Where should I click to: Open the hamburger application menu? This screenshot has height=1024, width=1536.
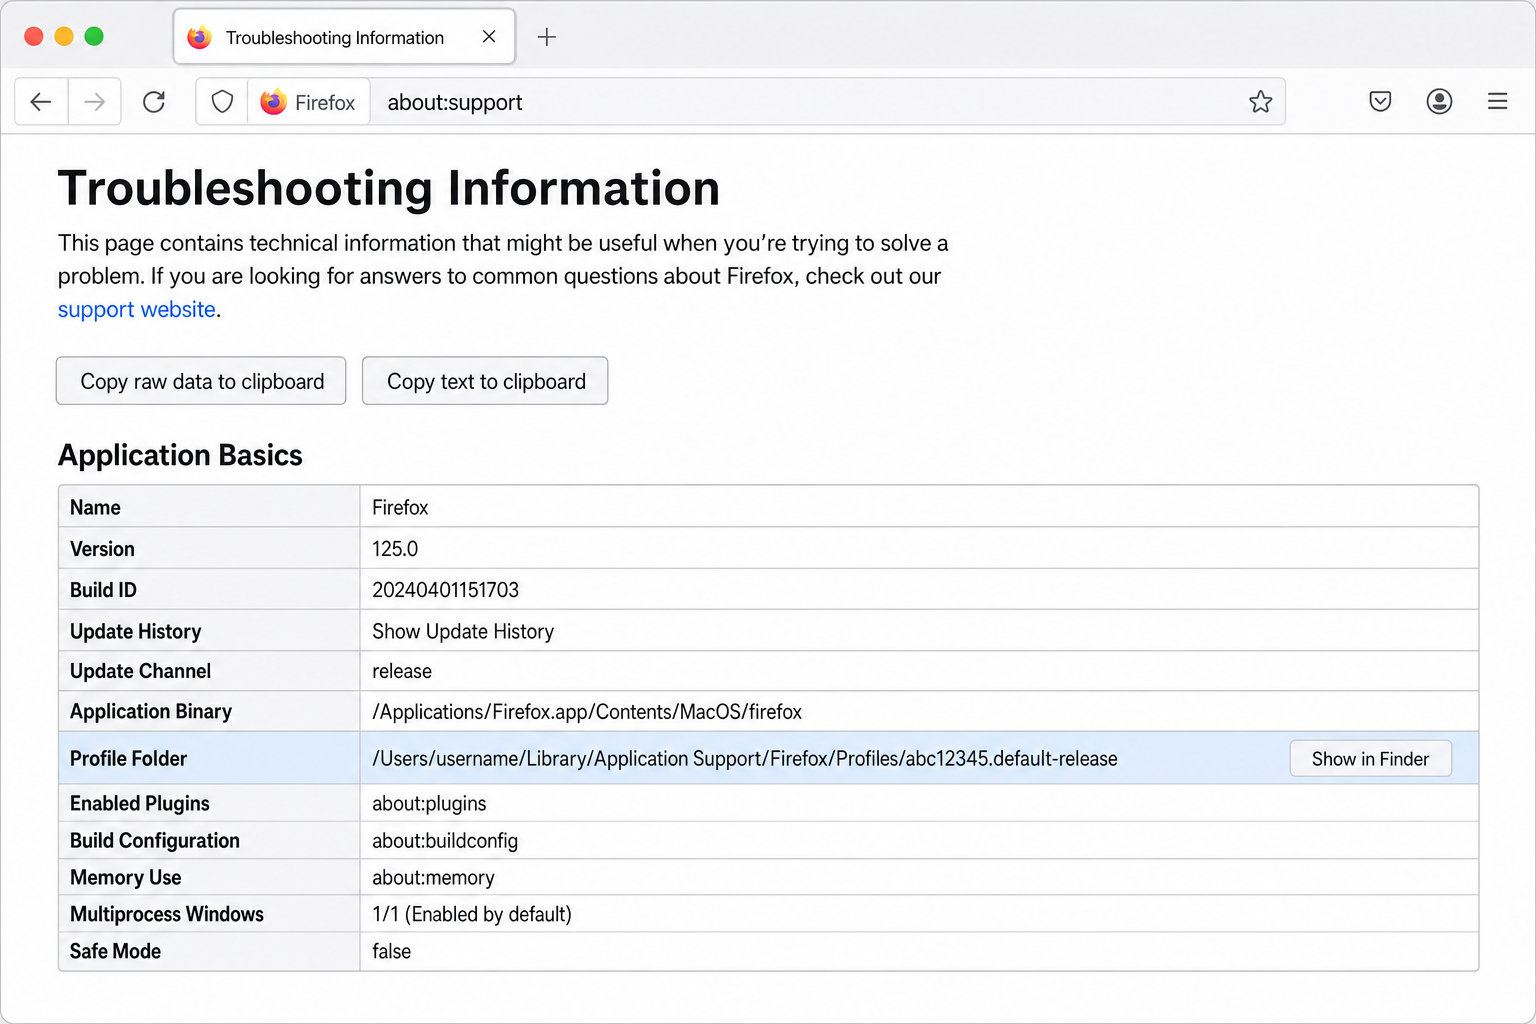click(x=1497, y=101)
